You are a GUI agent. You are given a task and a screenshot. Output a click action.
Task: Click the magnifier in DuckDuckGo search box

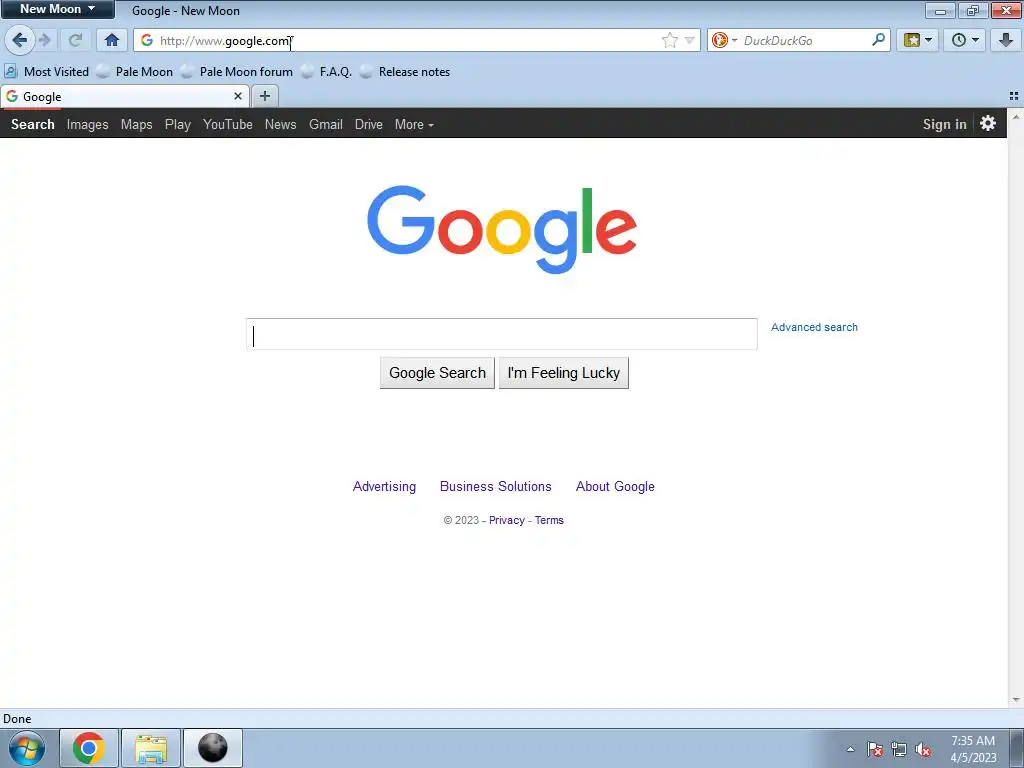pos(878,40)
